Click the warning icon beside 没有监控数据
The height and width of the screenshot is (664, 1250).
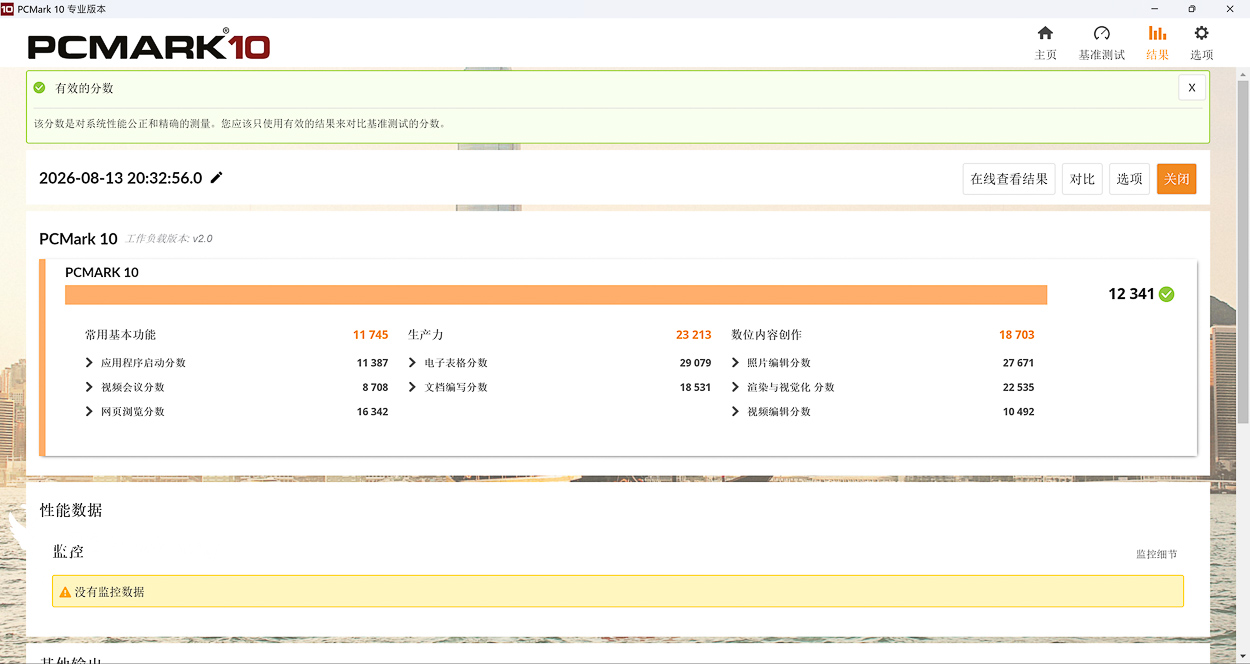coord(65,592)
